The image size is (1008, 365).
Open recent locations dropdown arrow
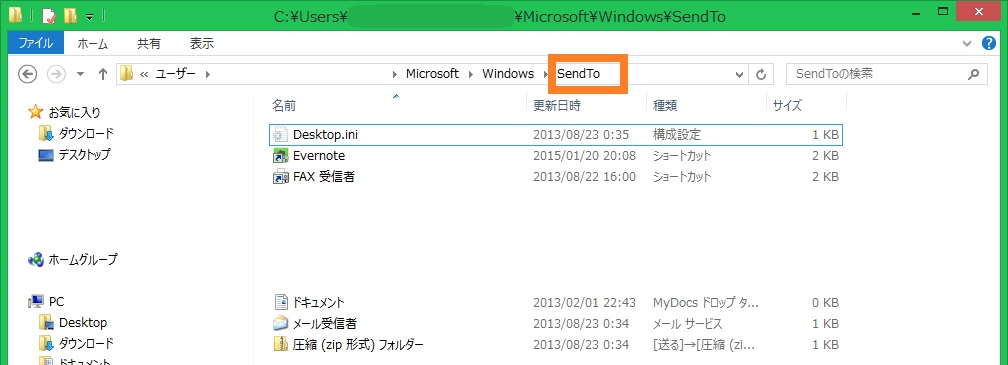[x=80, y=74]
